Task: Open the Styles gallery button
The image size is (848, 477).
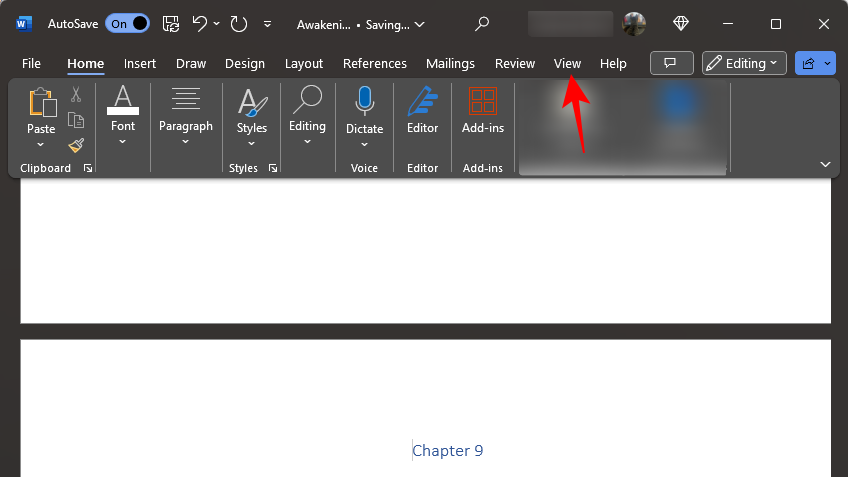Action: [x=251, y=117]
